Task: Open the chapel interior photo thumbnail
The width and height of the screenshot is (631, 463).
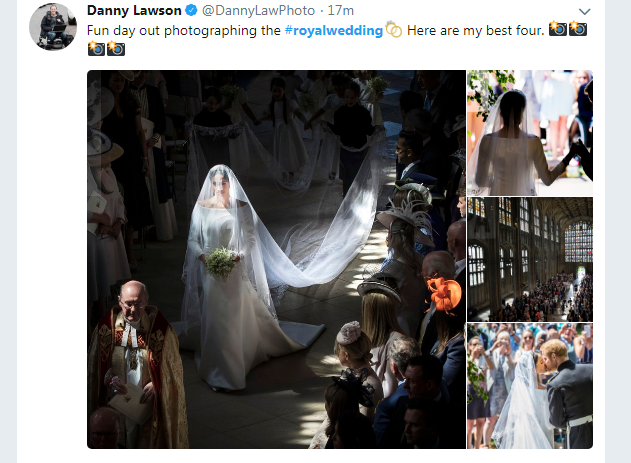Action: pyautogui.click(x=530, y=259)
